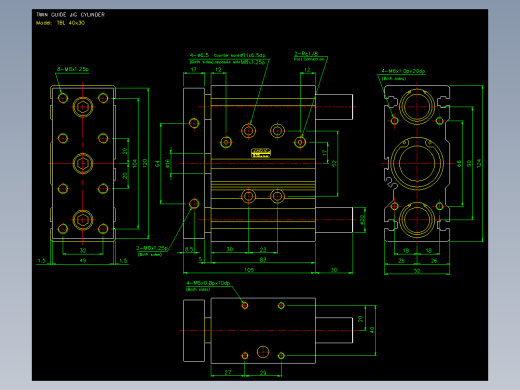Click the '104' dimension on left view
The height and width of the screenshot is (390, 520).
(135, 163)
